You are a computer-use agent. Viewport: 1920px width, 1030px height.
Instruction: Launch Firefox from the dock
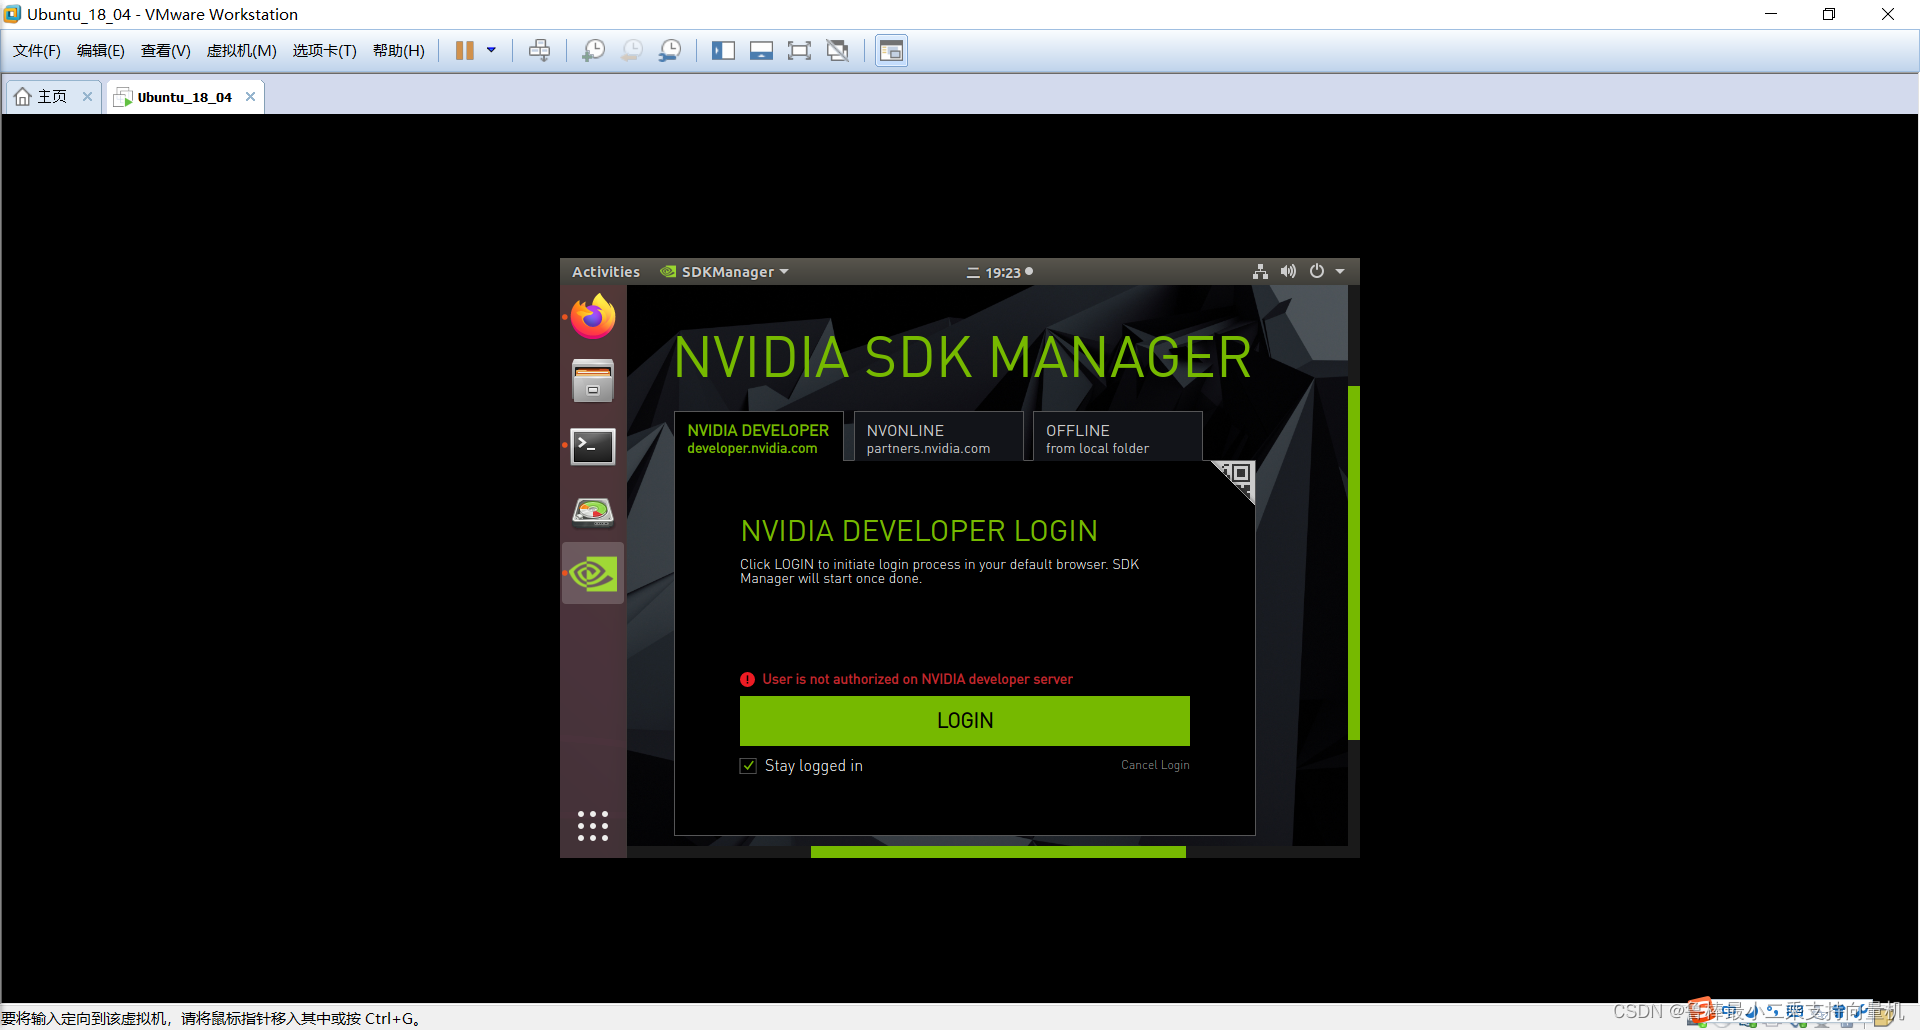coord(593,317)
